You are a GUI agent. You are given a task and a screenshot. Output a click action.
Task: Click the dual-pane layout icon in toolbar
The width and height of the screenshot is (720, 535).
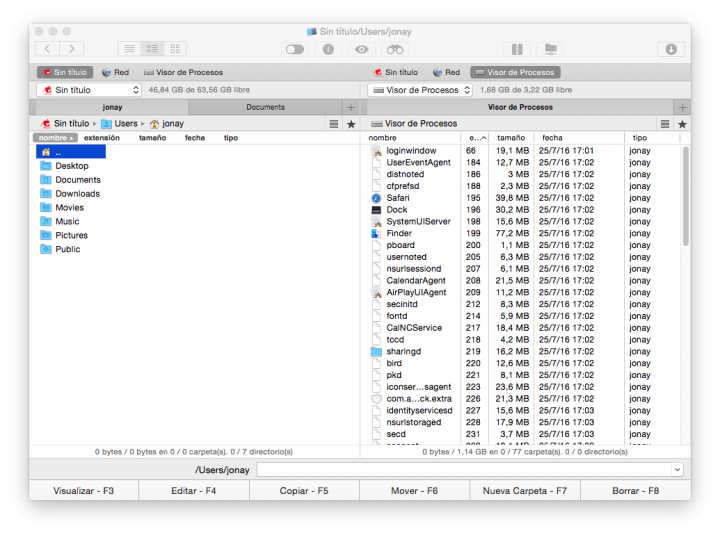click(x=517, y=49)
